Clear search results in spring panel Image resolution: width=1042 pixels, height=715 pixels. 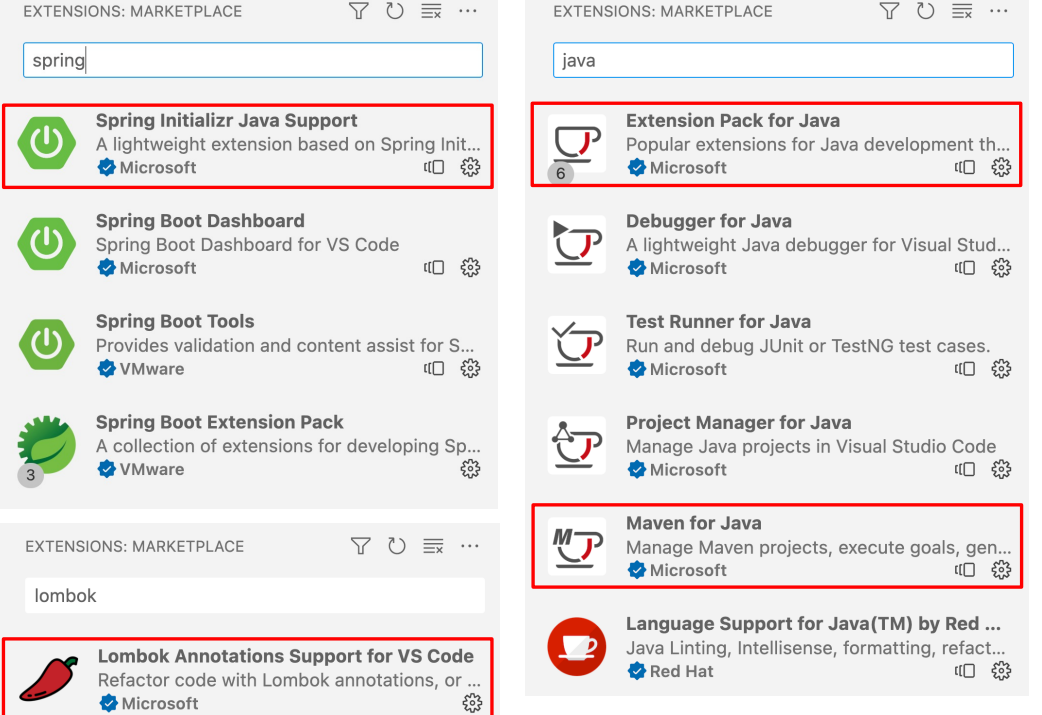(x=431, y=11)
